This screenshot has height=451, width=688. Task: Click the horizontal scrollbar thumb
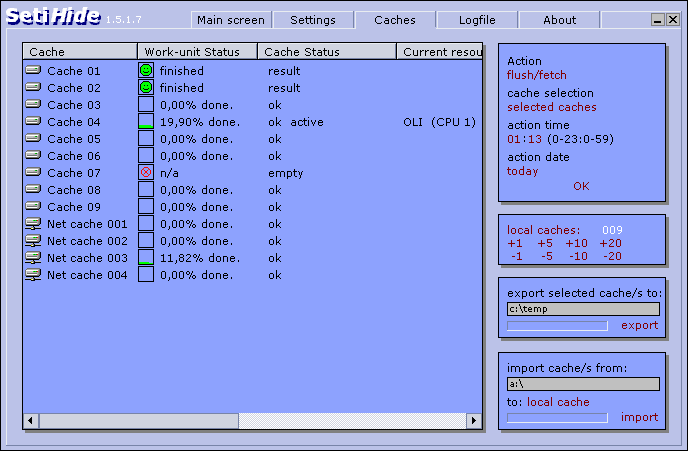coord(139,421)
